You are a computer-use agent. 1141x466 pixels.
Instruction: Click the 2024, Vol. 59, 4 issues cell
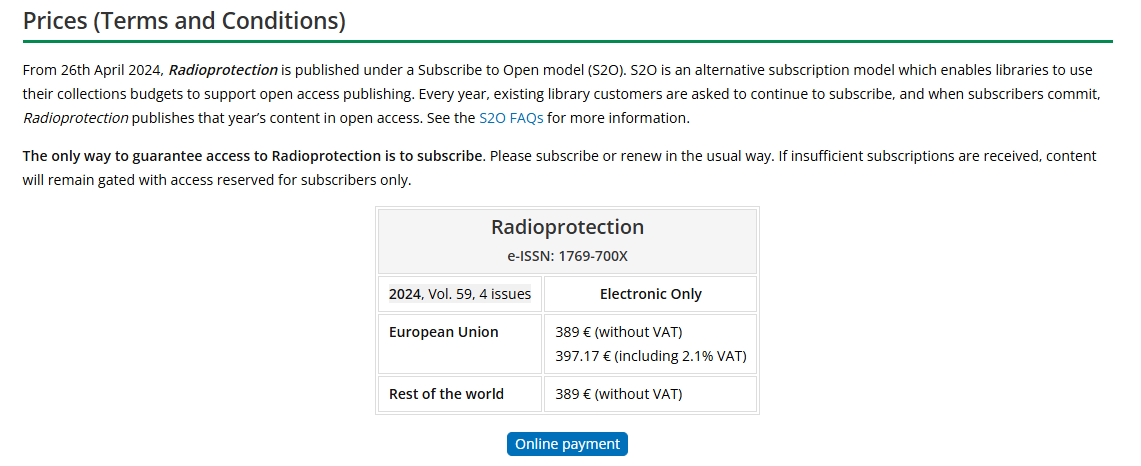[460, 294]
